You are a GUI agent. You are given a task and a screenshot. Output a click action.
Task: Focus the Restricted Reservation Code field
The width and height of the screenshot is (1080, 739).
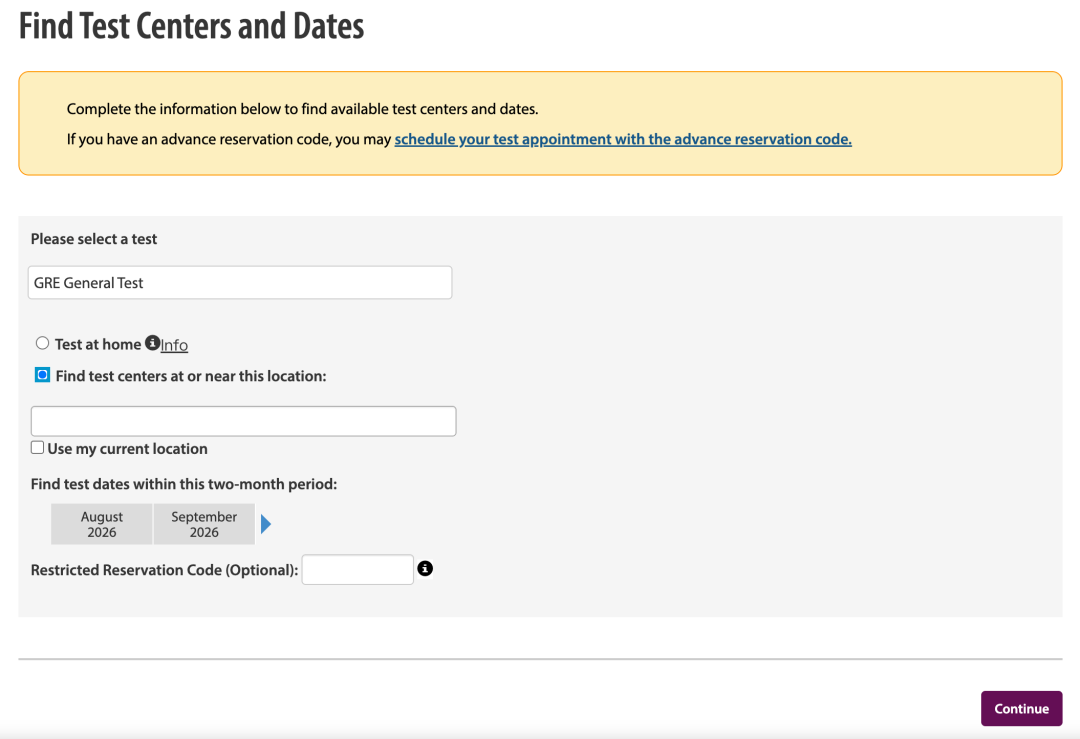tap(357, 570)
